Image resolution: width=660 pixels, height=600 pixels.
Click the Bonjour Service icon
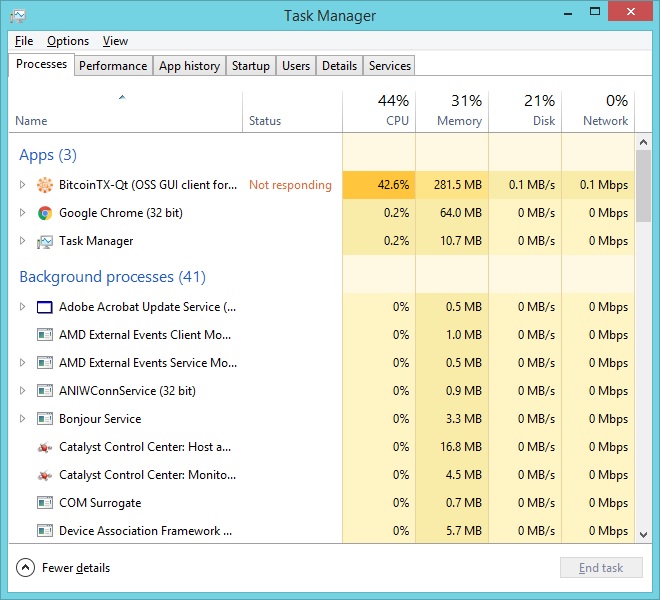point(45,419)
